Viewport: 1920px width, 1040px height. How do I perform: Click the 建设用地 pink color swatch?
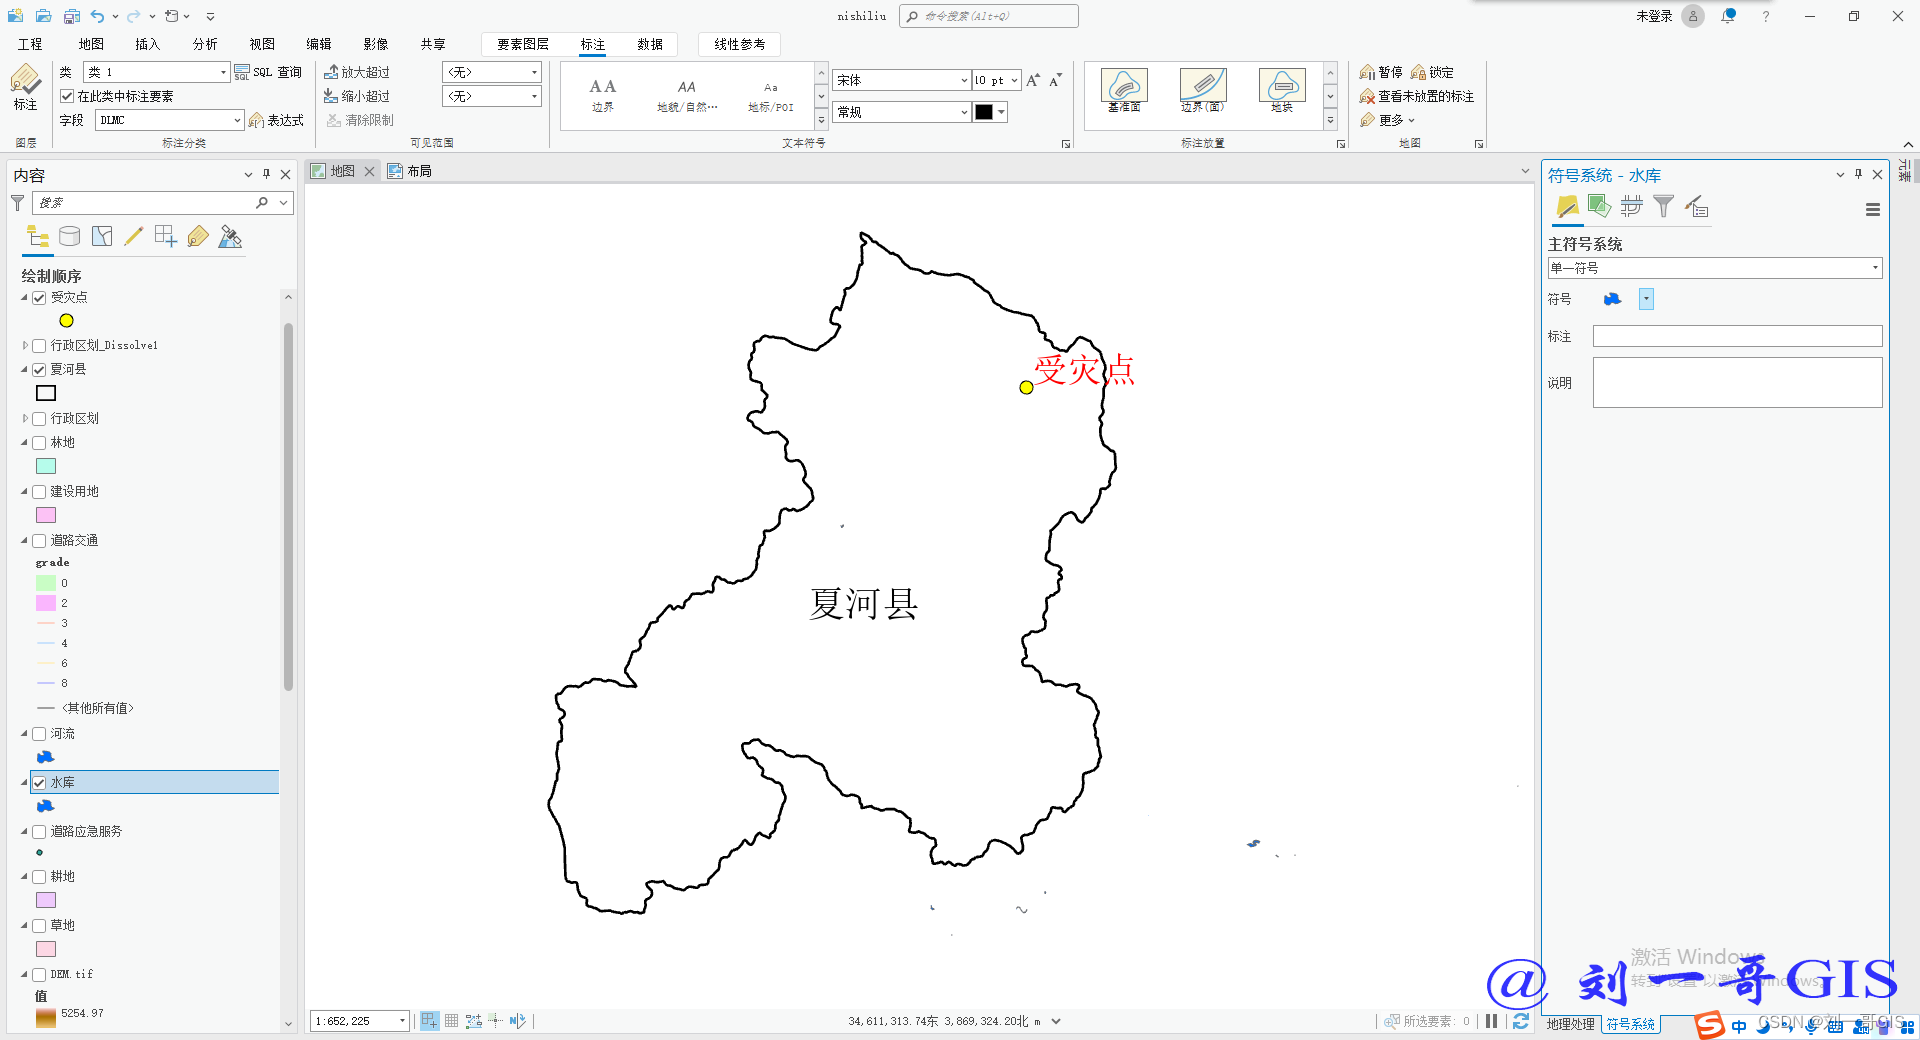pos(46,515)
